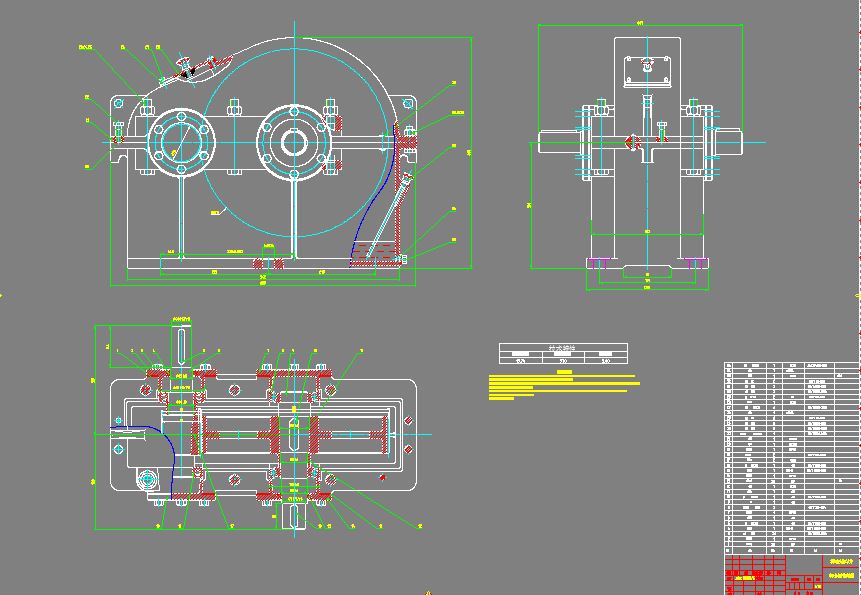Image resolution: width=861 pixels, height=595 pixels.
Task: Select the tall green height dimension right of front view
Action: (x=471, y=153)
